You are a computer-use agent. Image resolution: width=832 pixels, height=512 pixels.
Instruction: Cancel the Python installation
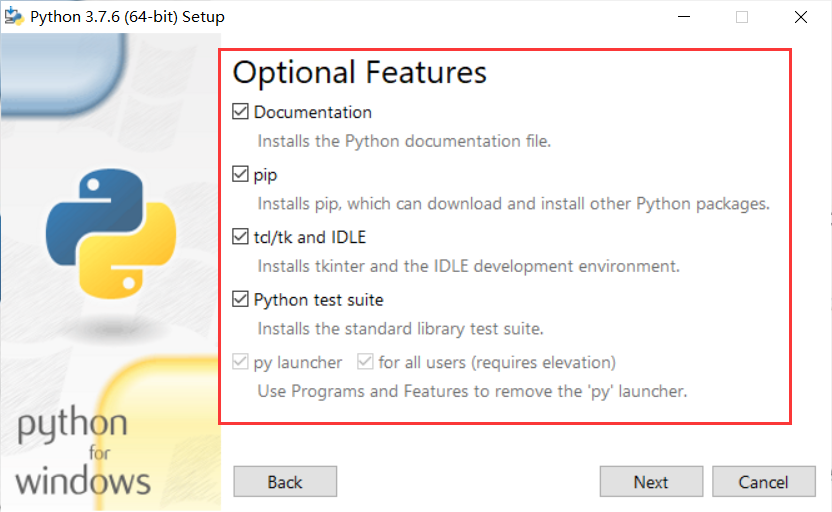coord(764,481)
